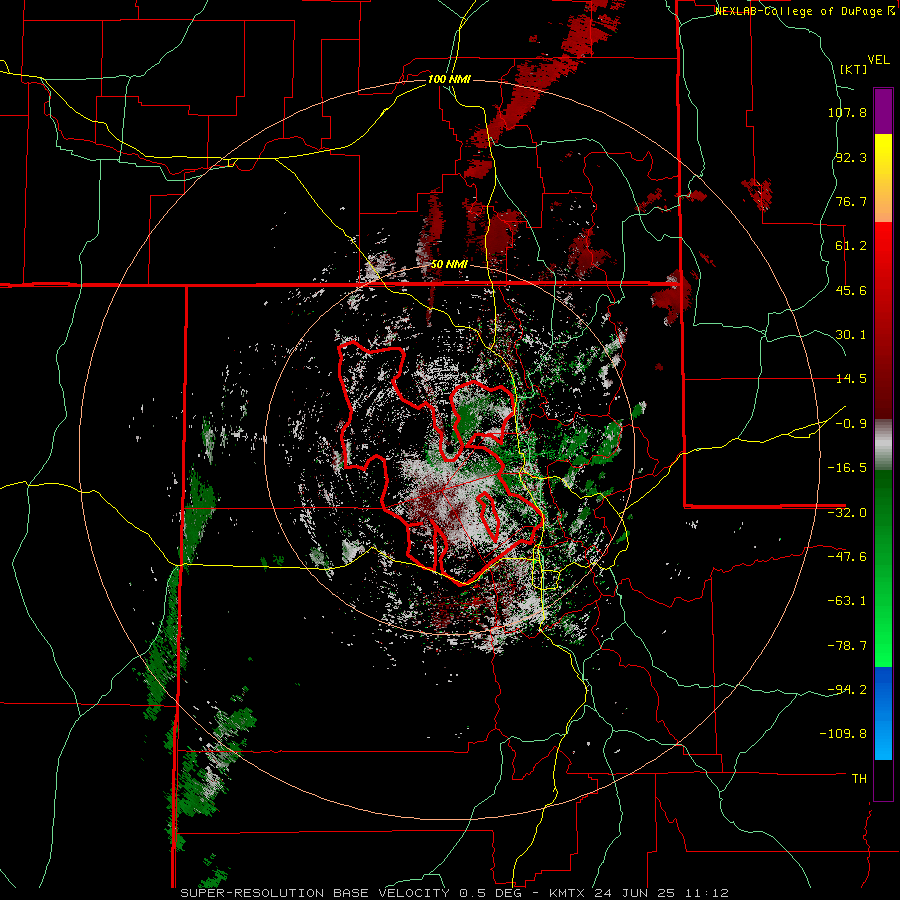Click the 61.2 value on velocity scale
The width and height of the screenshot is (900, 900).
[x=850, y=246]
